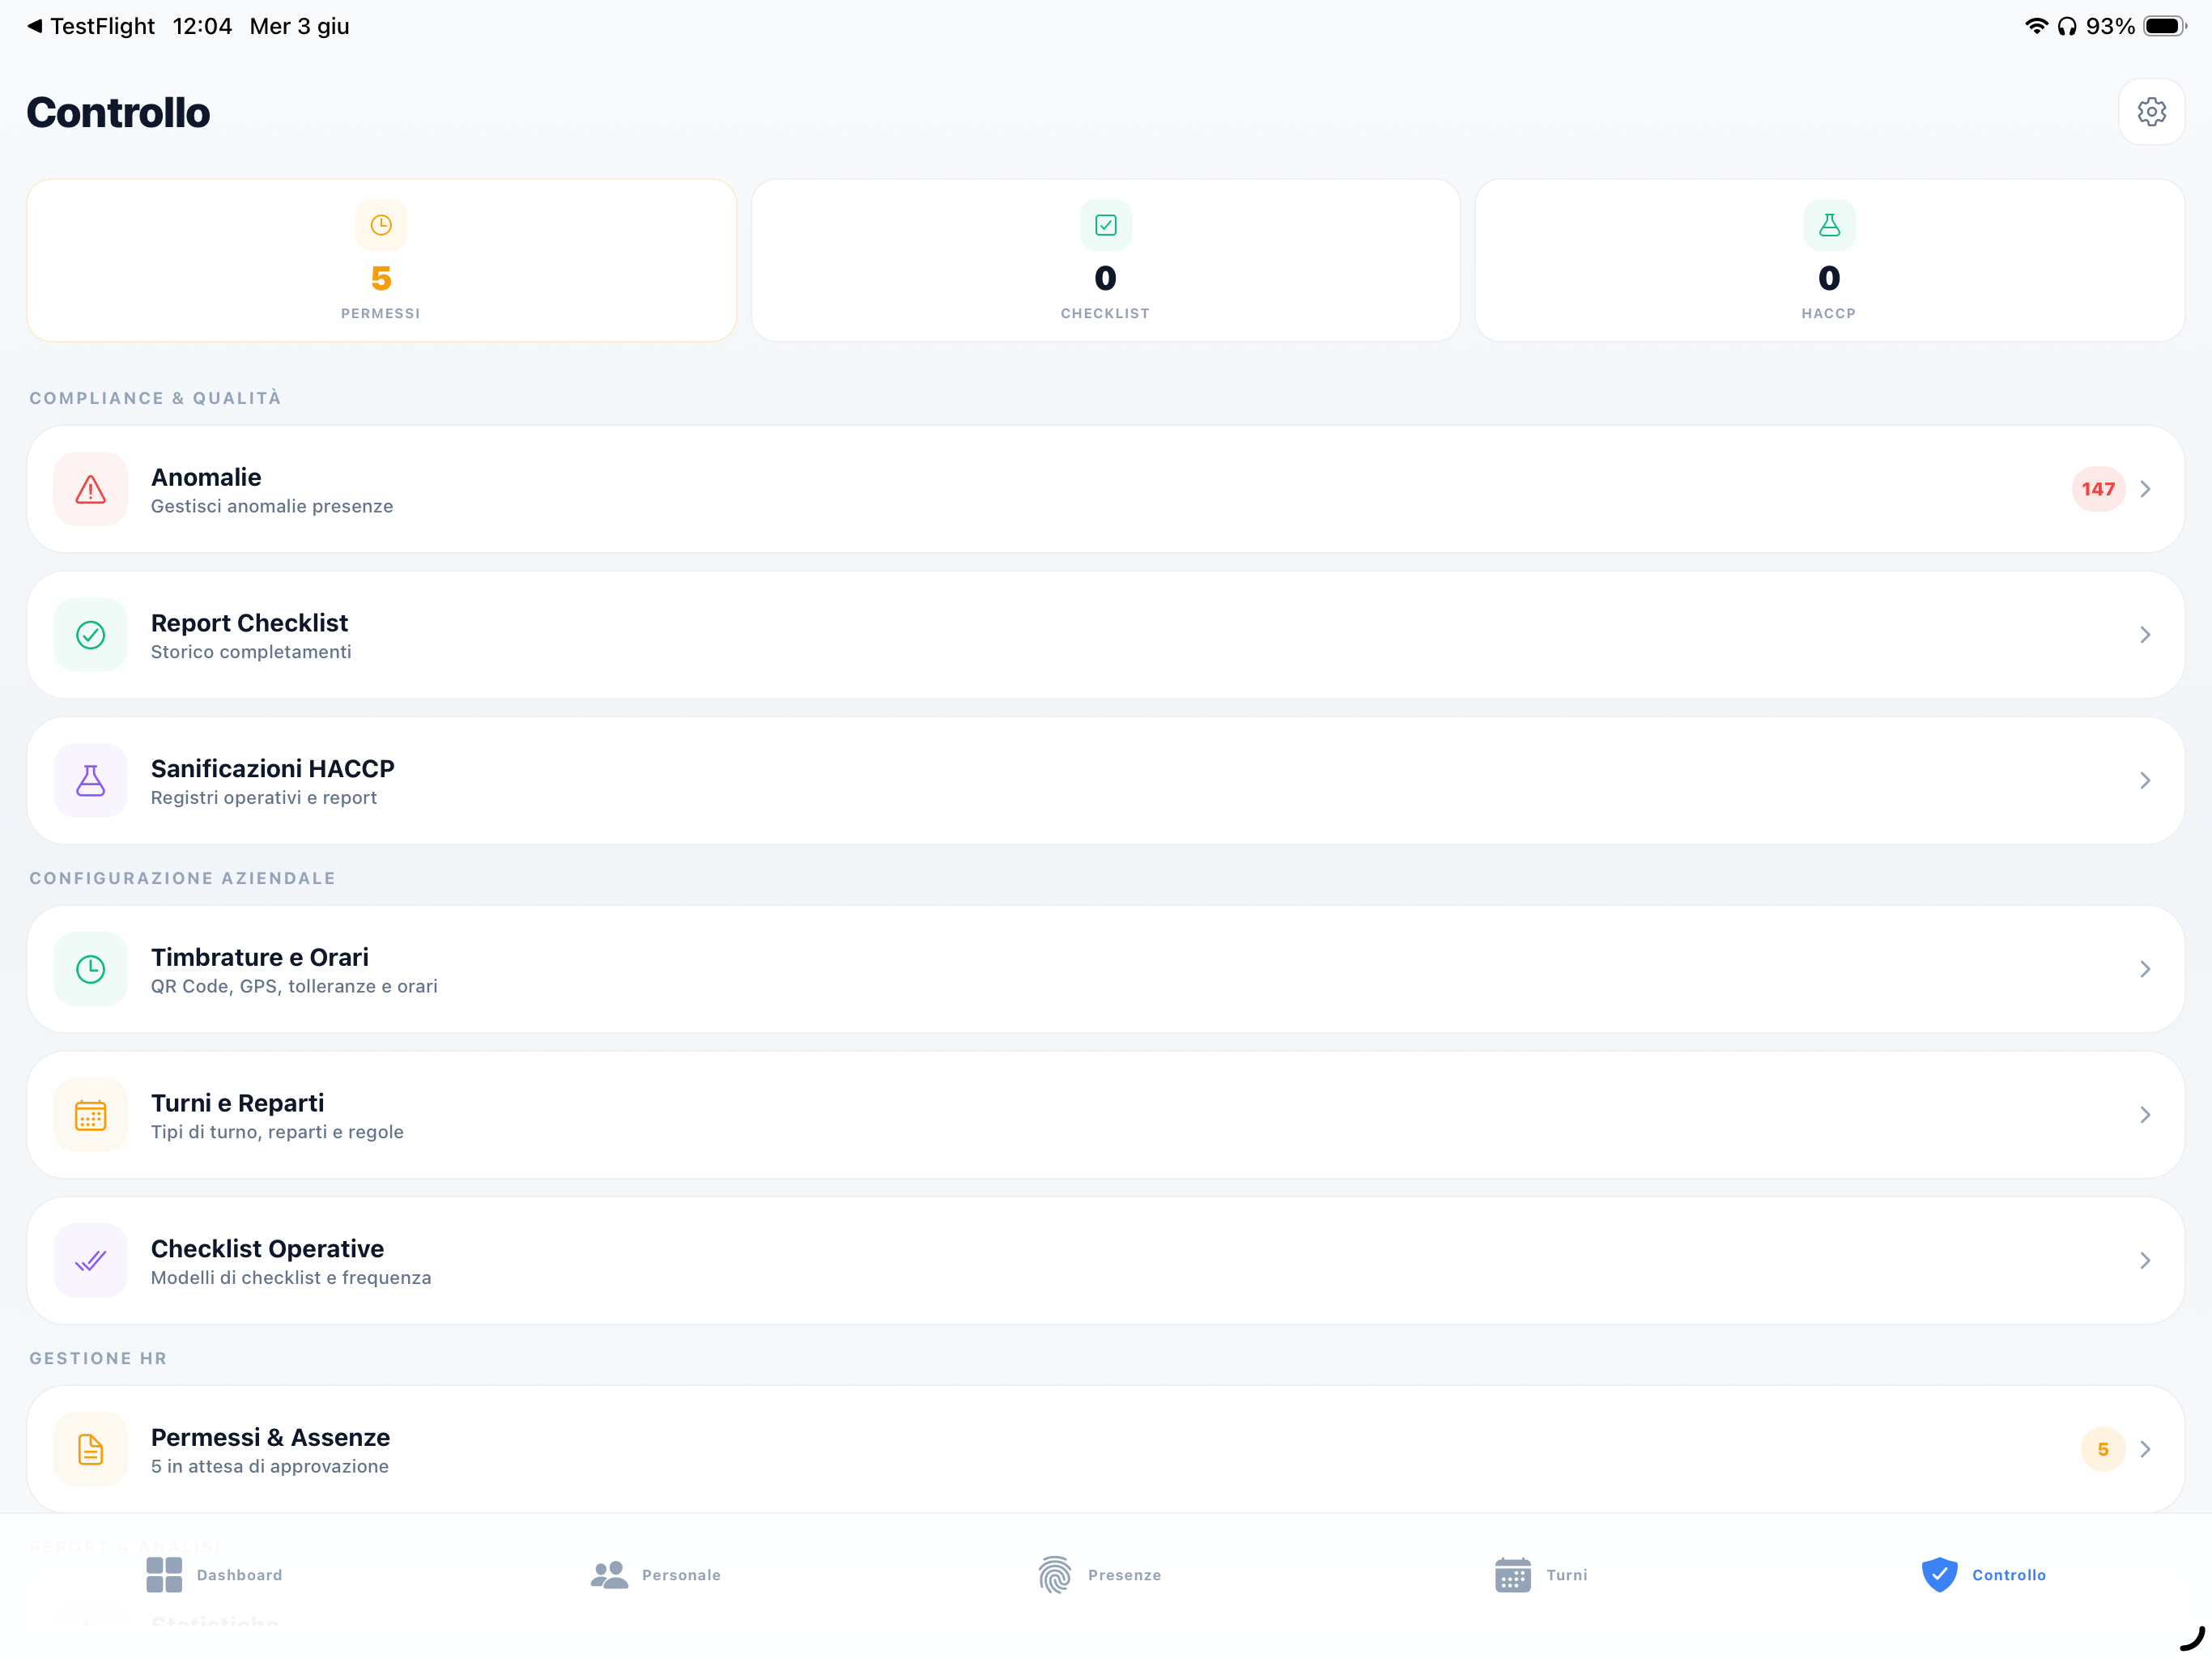Tap the 93% battery percentage text
Viewport: 2212px width, 1658px height.
pyautogui.click(x=2110, y=26)
